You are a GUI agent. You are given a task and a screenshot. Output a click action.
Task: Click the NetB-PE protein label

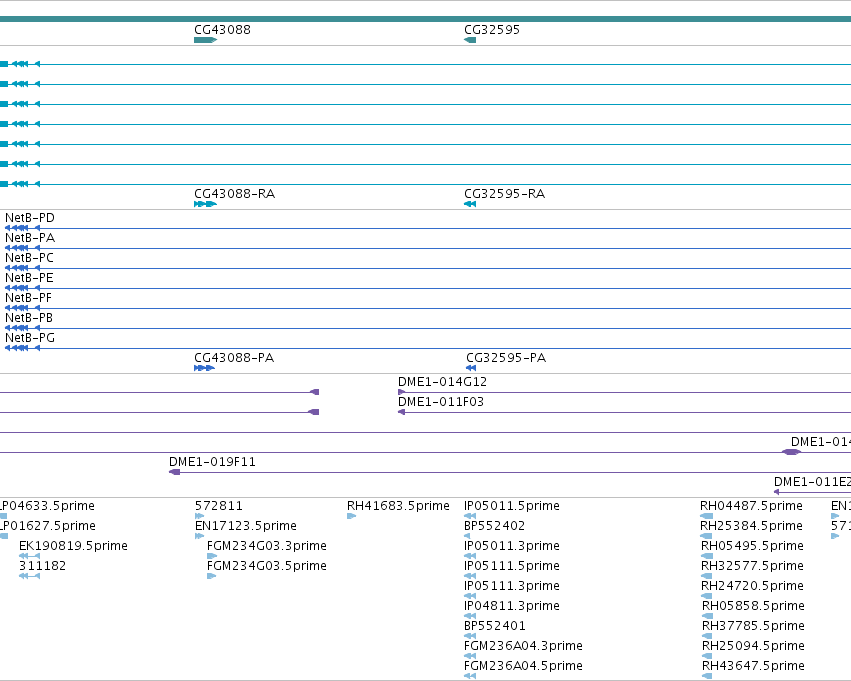point(29,278)
